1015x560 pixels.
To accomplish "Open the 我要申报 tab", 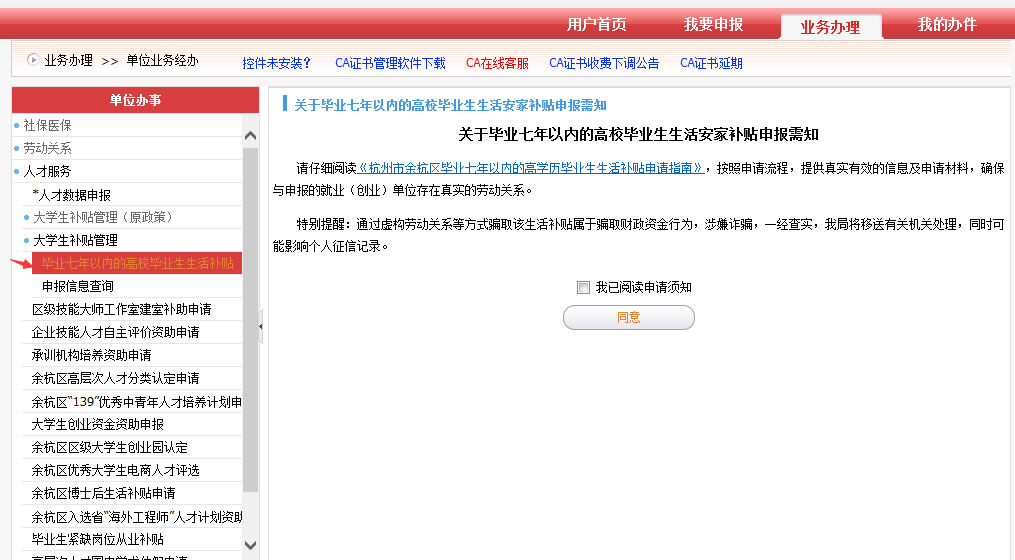I will (713, 25).
